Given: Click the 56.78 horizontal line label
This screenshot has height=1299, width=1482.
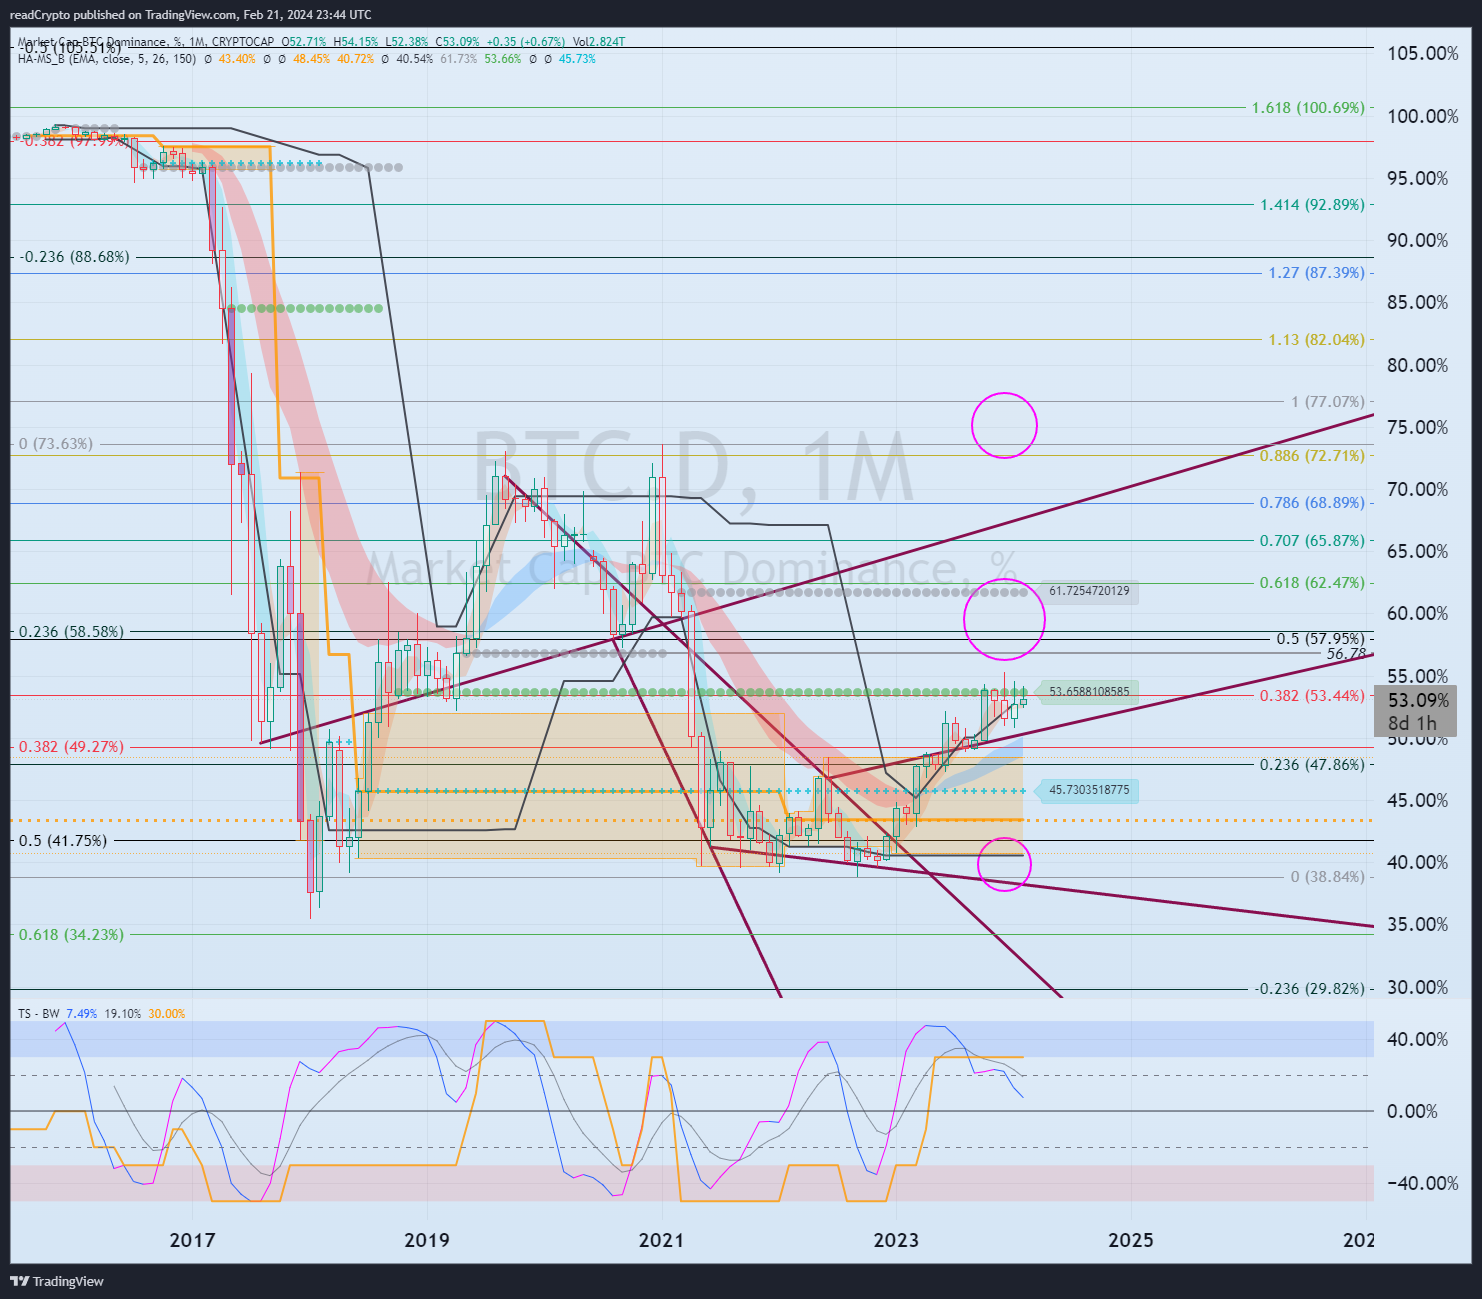Looking at the screenshot, I should [1346, 654].
